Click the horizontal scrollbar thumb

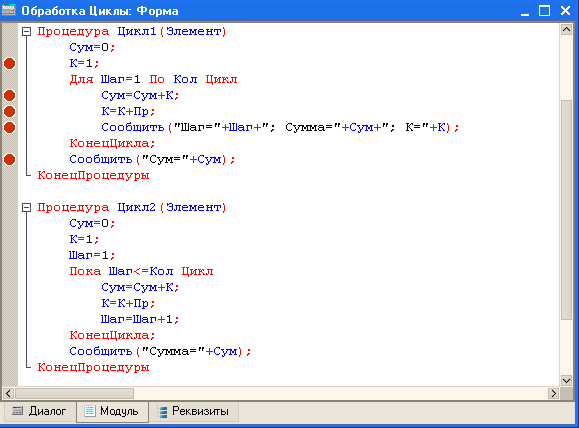coord(74,393)
